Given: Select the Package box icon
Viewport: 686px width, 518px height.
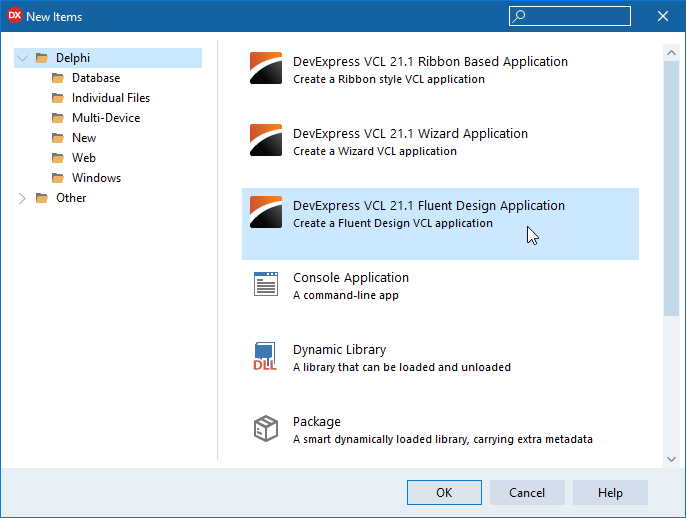Looking at the screenshot, I should (x=266, y=428).
